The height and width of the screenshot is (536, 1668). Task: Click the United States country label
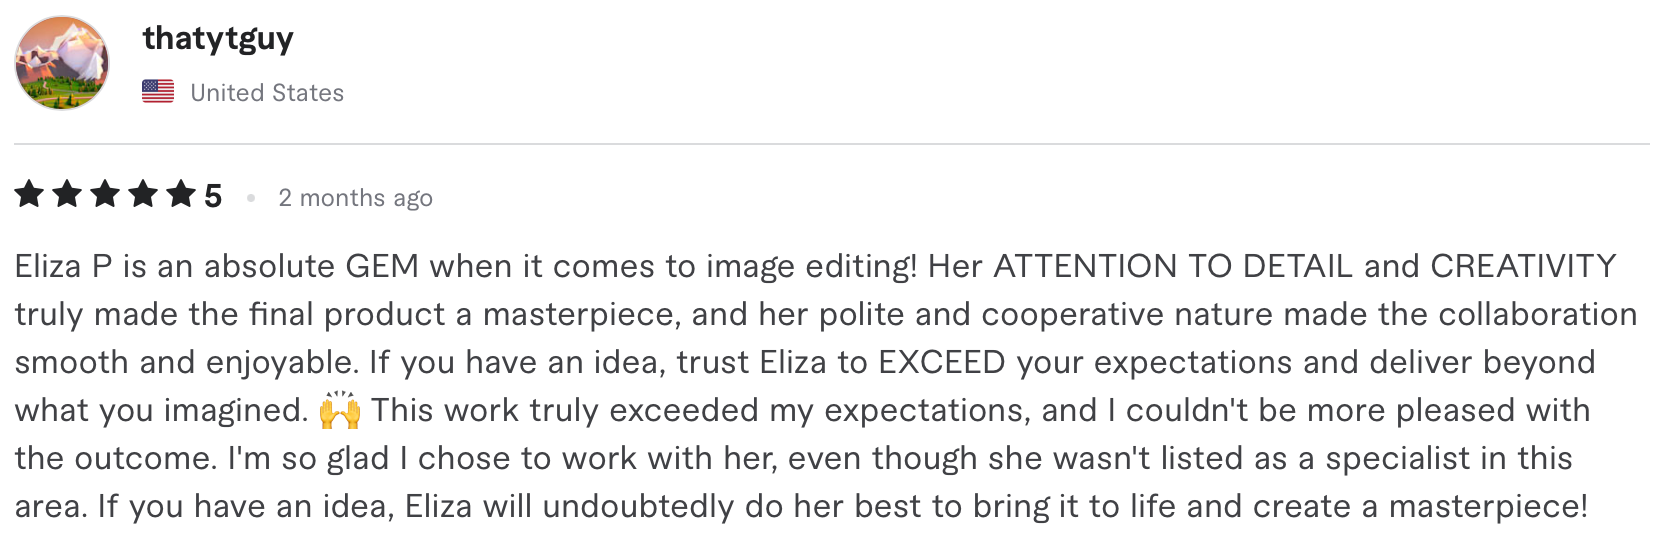click(267, 93)
